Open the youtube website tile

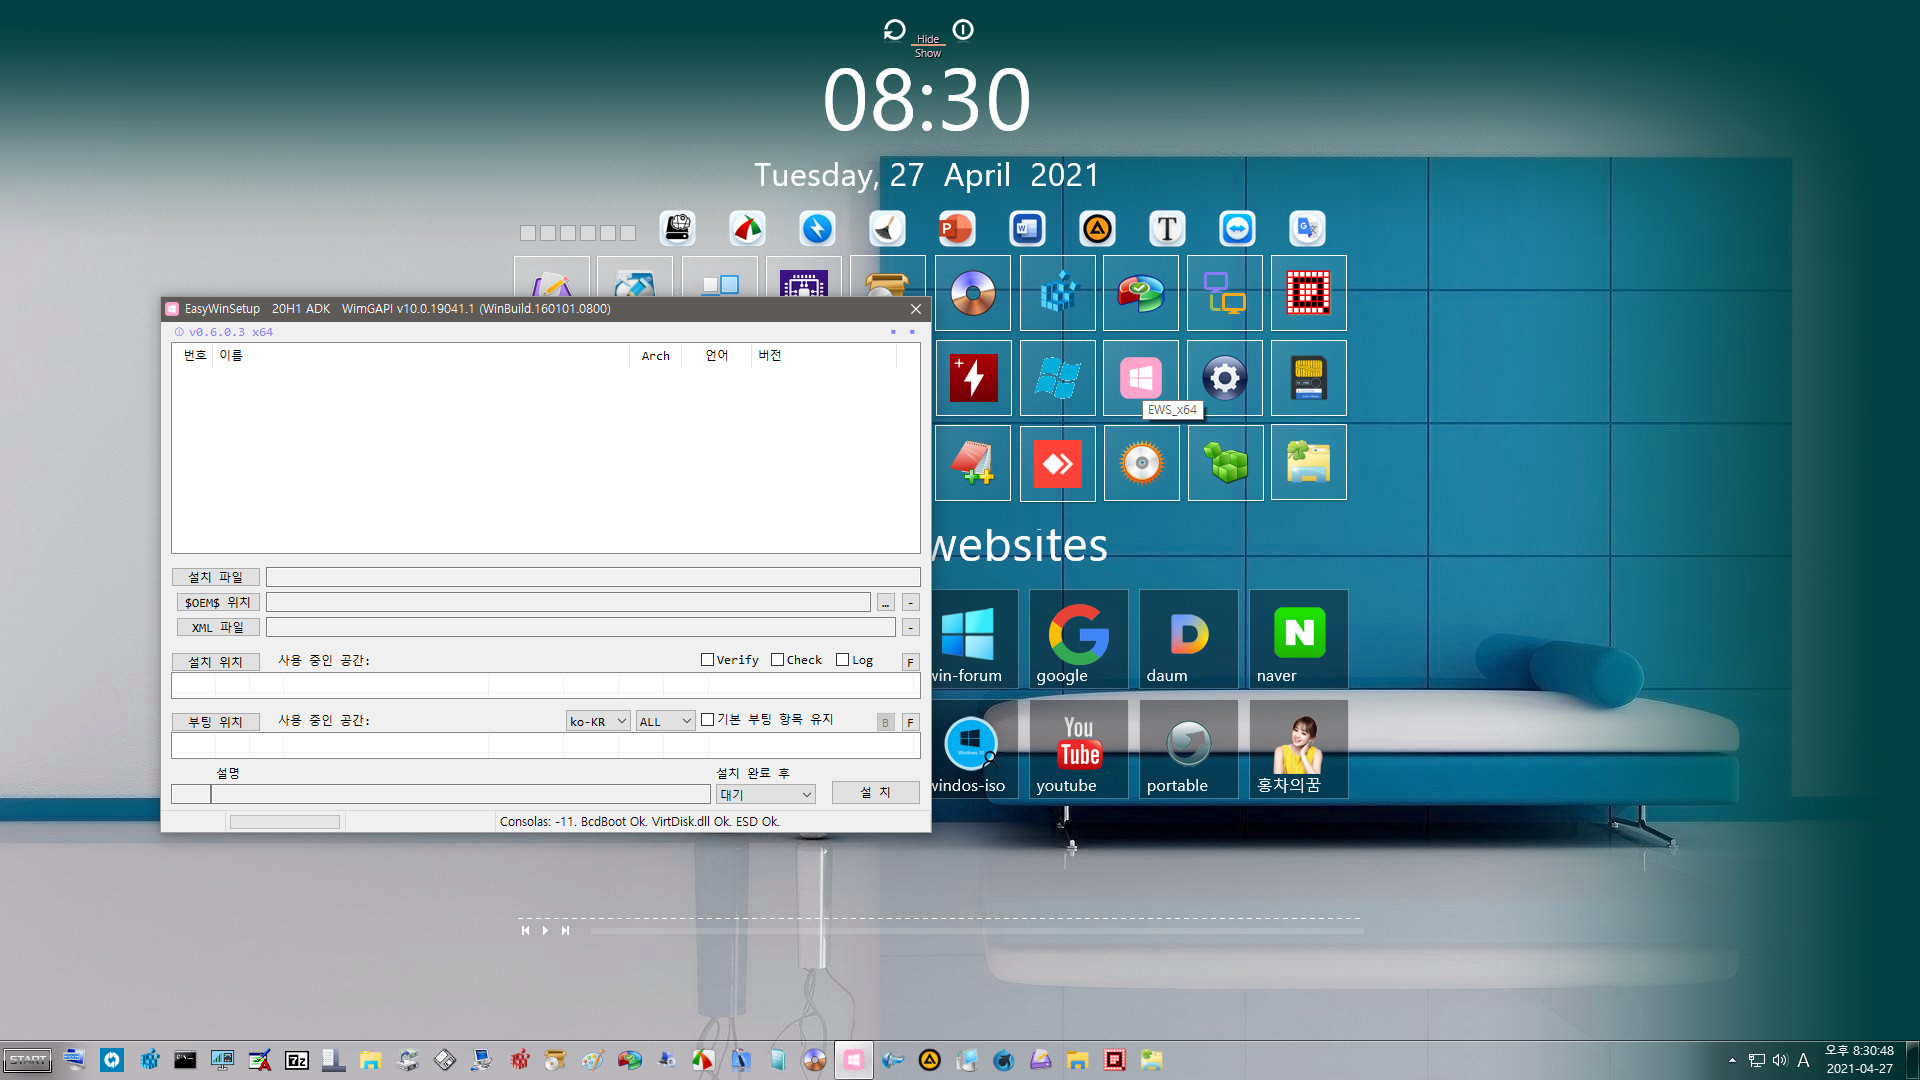click(x=1078, y=749)
